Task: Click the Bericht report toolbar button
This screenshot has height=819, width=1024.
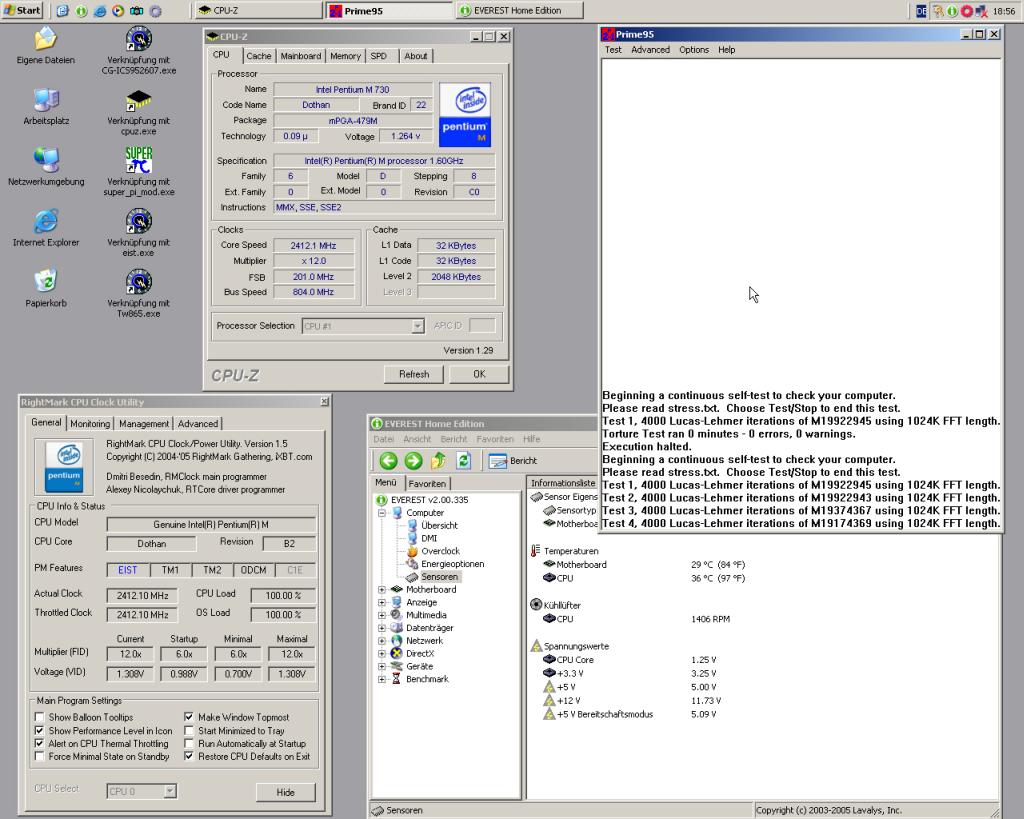Action: (513, 461)
